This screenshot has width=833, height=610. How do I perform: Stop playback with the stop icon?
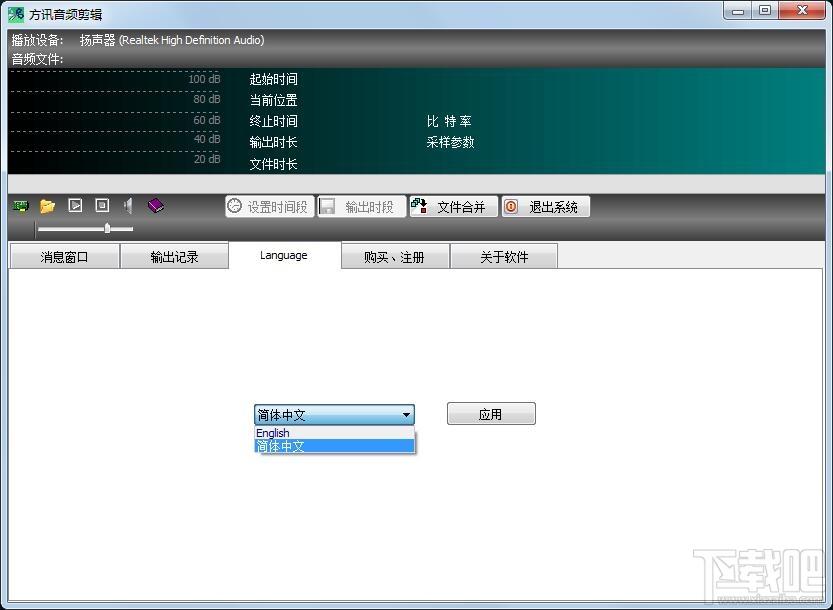tap(102, 205)
